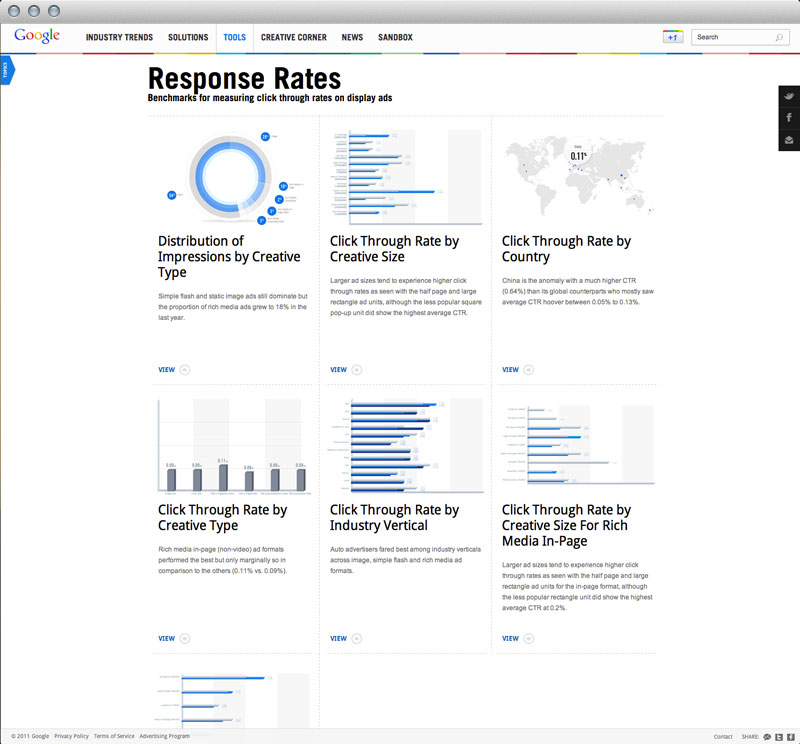
Task: Share via the Twitter sidebar icon
Action: (x=789, y=96)
